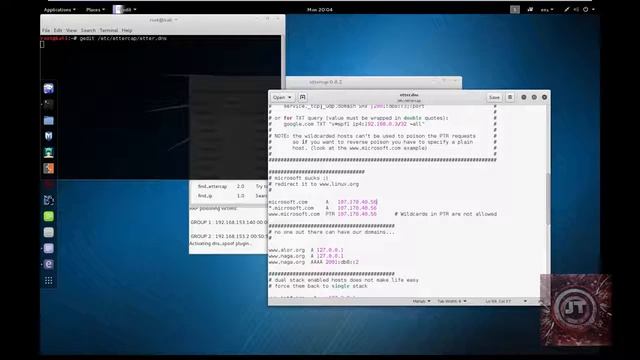
Task: Launch the Metasploit 'M' icon in dock
Action: pyautogui.click(x=49, y=136)
